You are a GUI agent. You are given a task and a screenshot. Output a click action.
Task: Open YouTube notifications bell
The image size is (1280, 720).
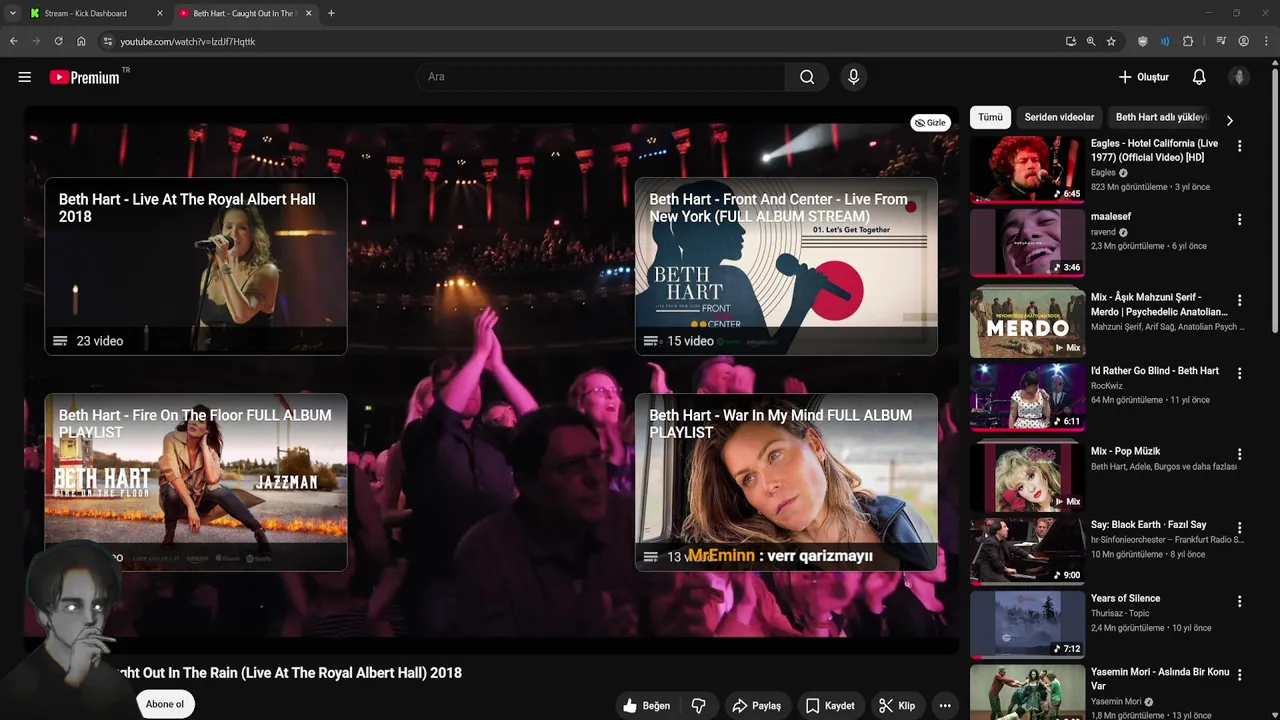[x=1199, y=77]
